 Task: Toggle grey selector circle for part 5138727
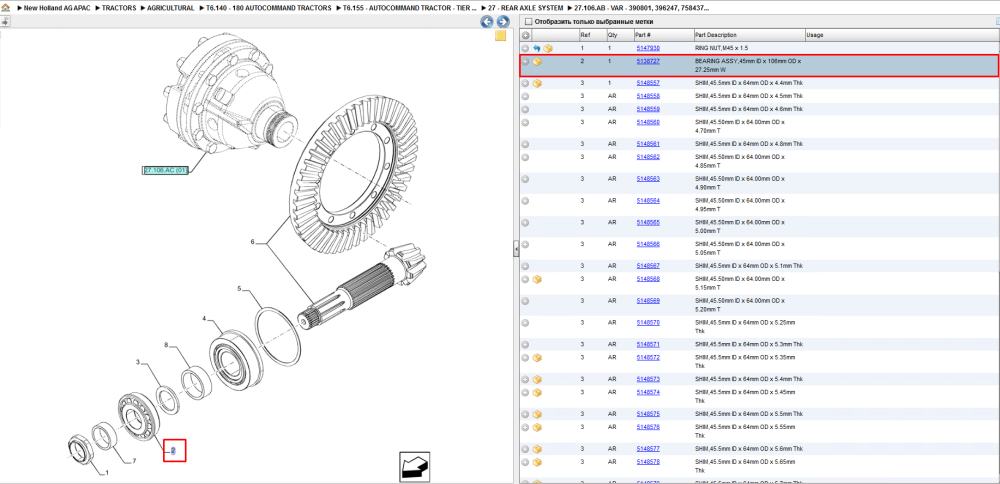pos(526,62)
